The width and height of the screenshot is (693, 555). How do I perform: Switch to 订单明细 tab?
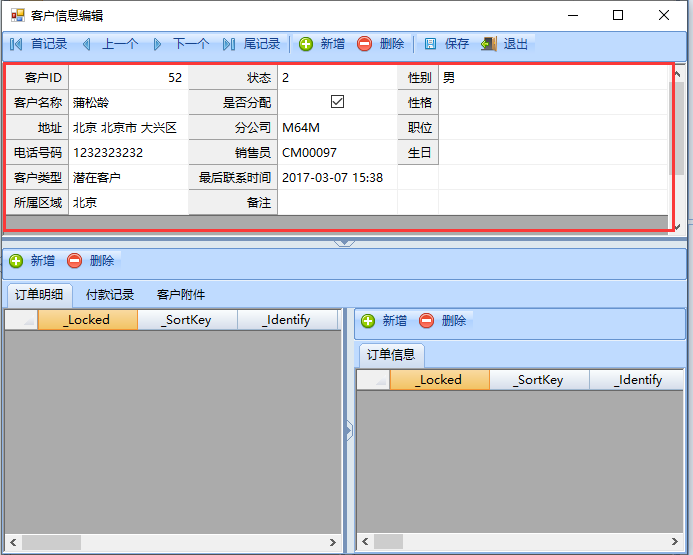tap(39, 295)
